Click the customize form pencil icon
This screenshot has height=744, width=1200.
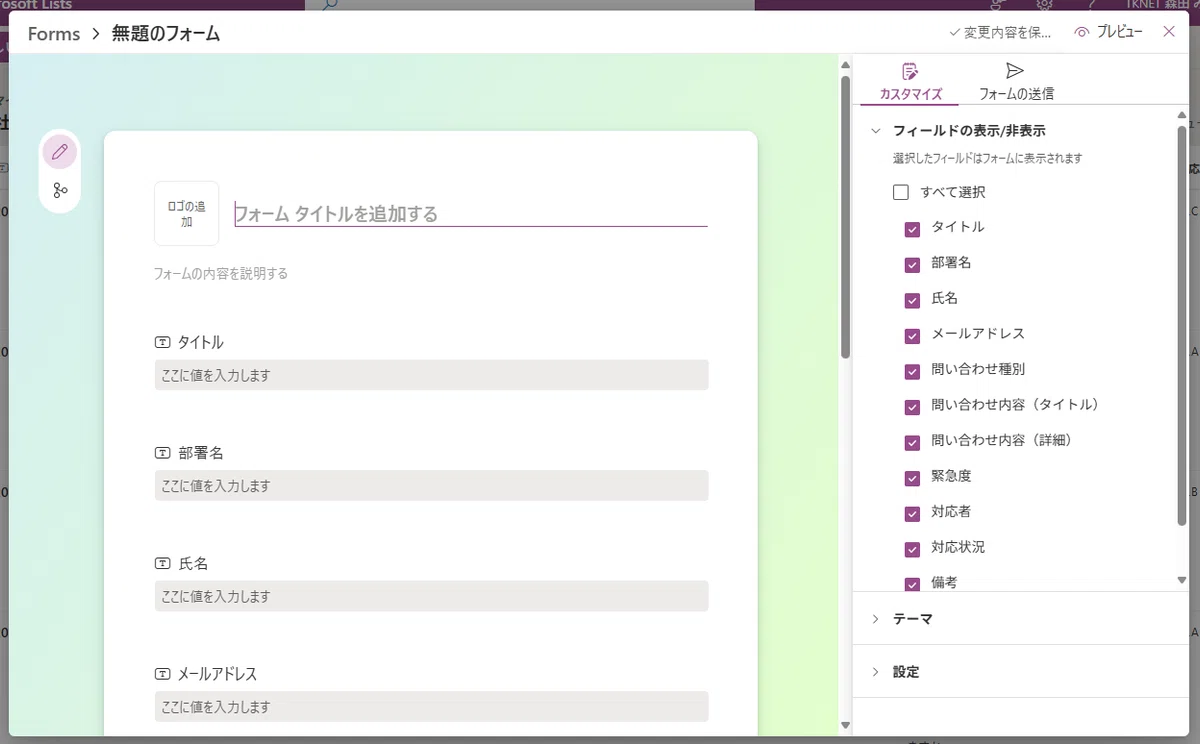click(x=910, y=71)
